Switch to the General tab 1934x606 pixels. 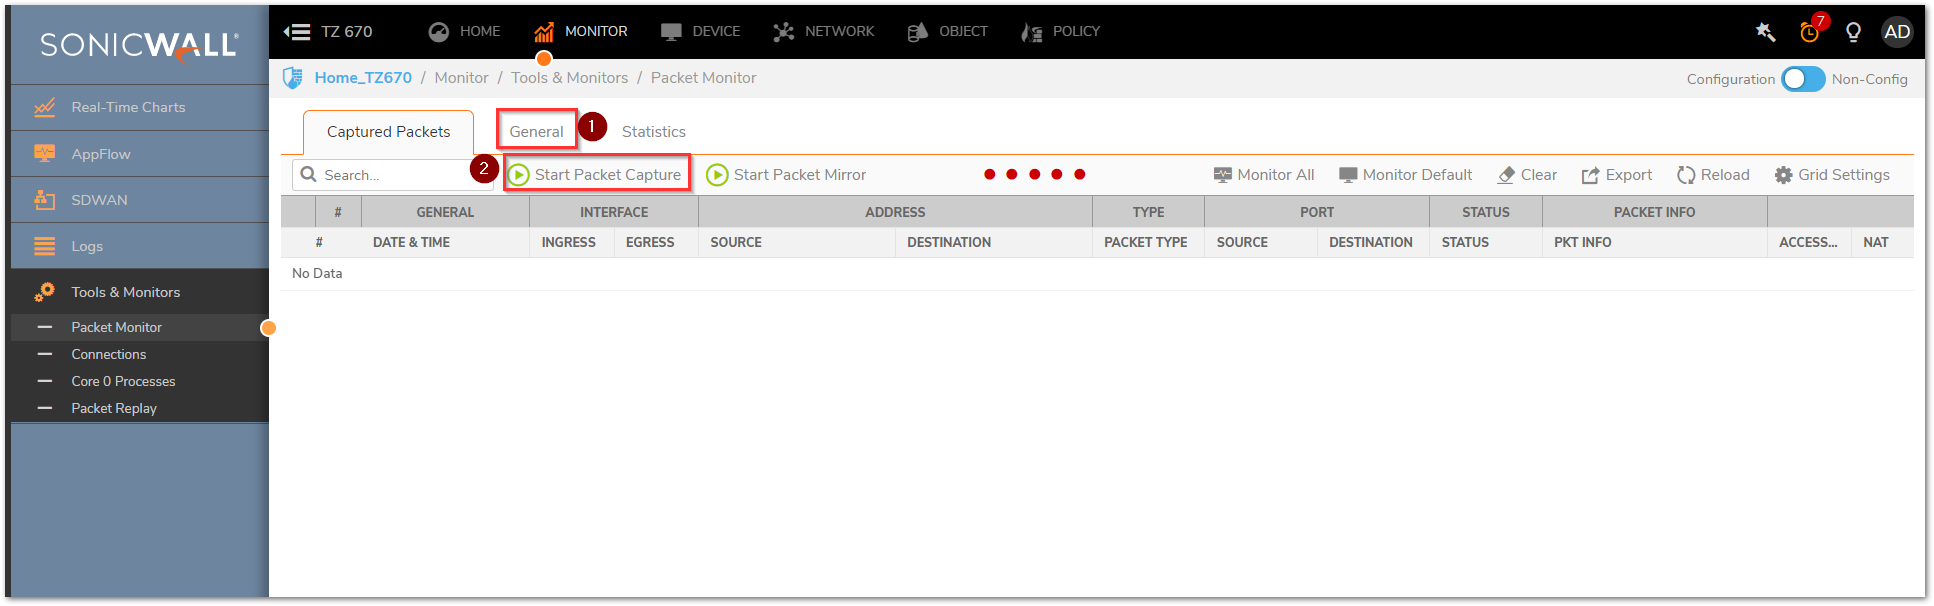536,132
